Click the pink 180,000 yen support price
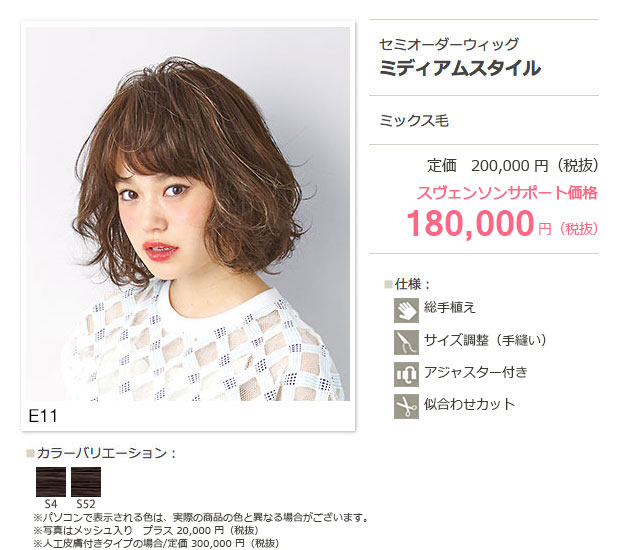Image resolution: width=618 pixels, height=550 pixels. click(502, 224)
